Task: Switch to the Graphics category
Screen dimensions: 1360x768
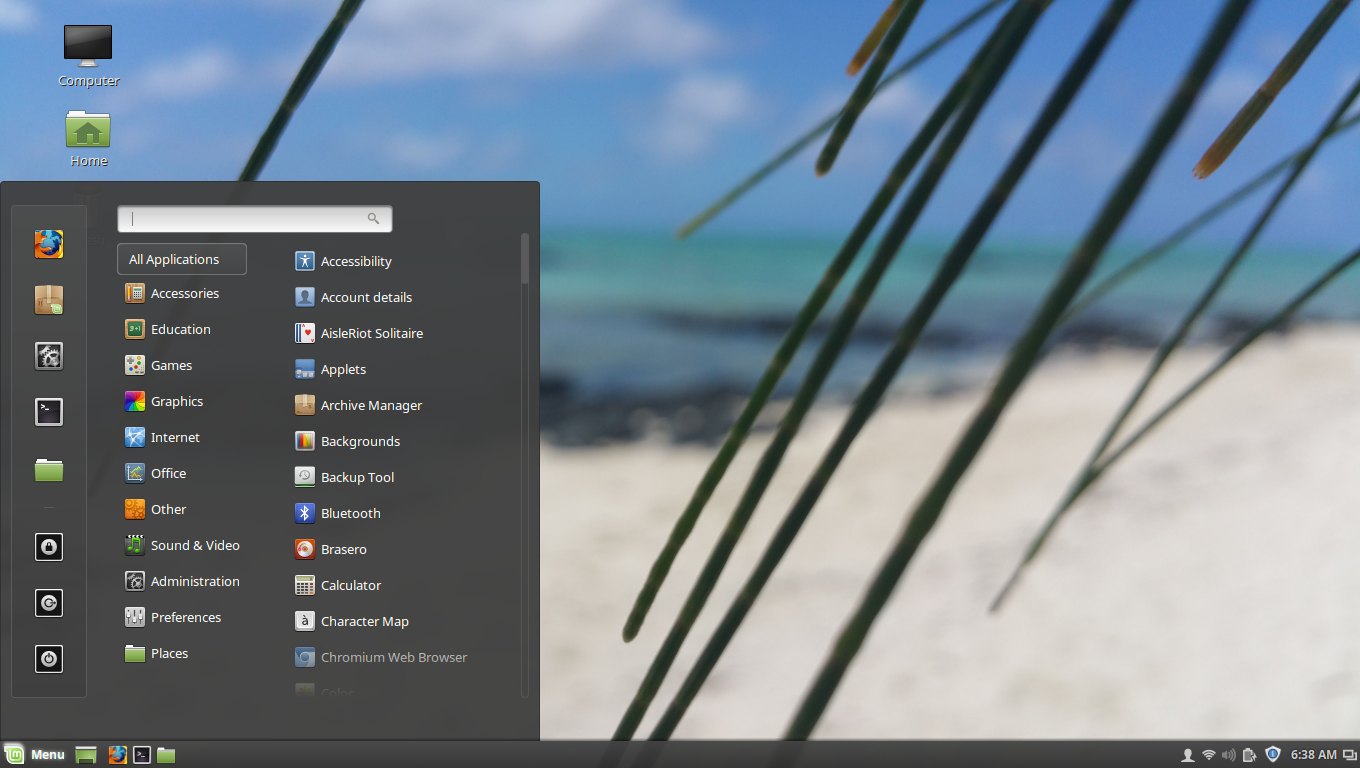Action: (x=175, y=401)
